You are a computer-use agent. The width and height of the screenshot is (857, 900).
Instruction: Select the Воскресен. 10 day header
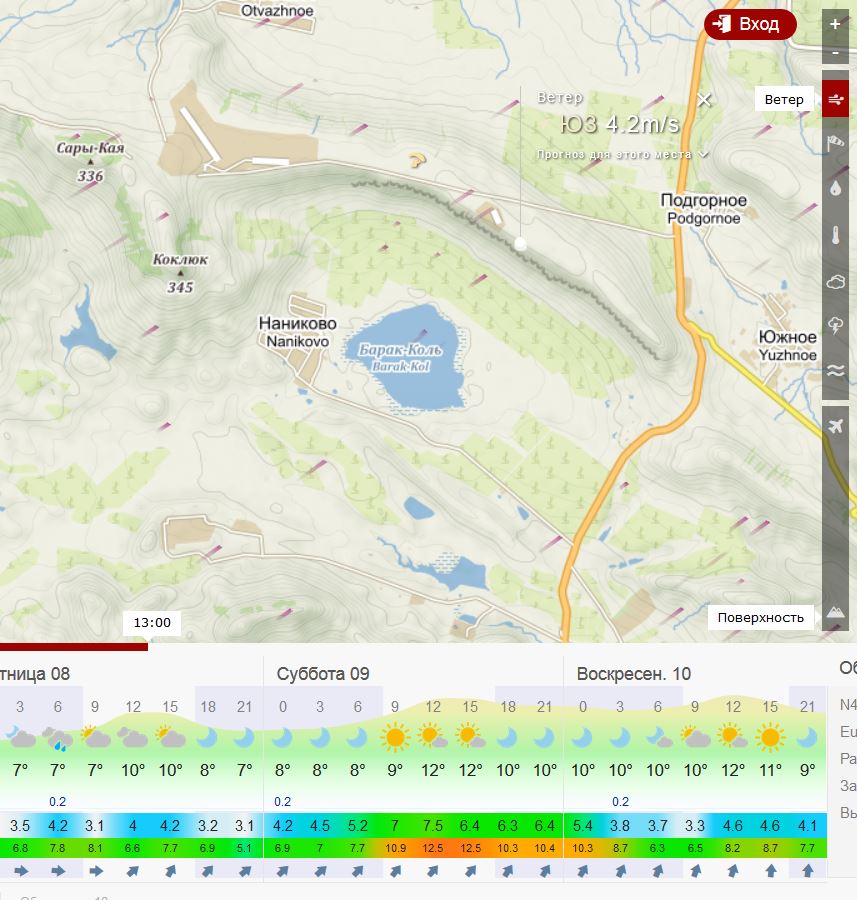pyautogui.click(x=633, y=674)
